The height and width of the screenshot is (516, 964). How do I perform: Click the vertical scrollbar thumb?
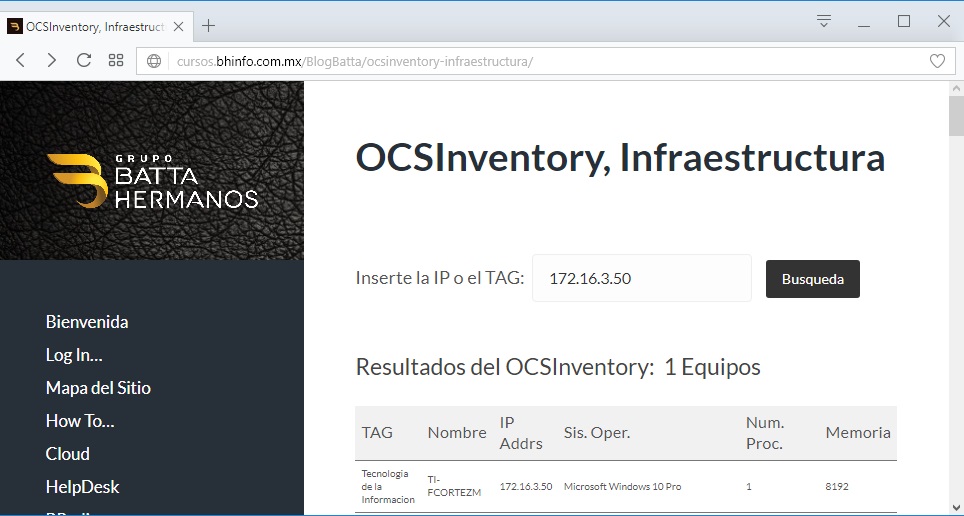click(x=956, y=116)
